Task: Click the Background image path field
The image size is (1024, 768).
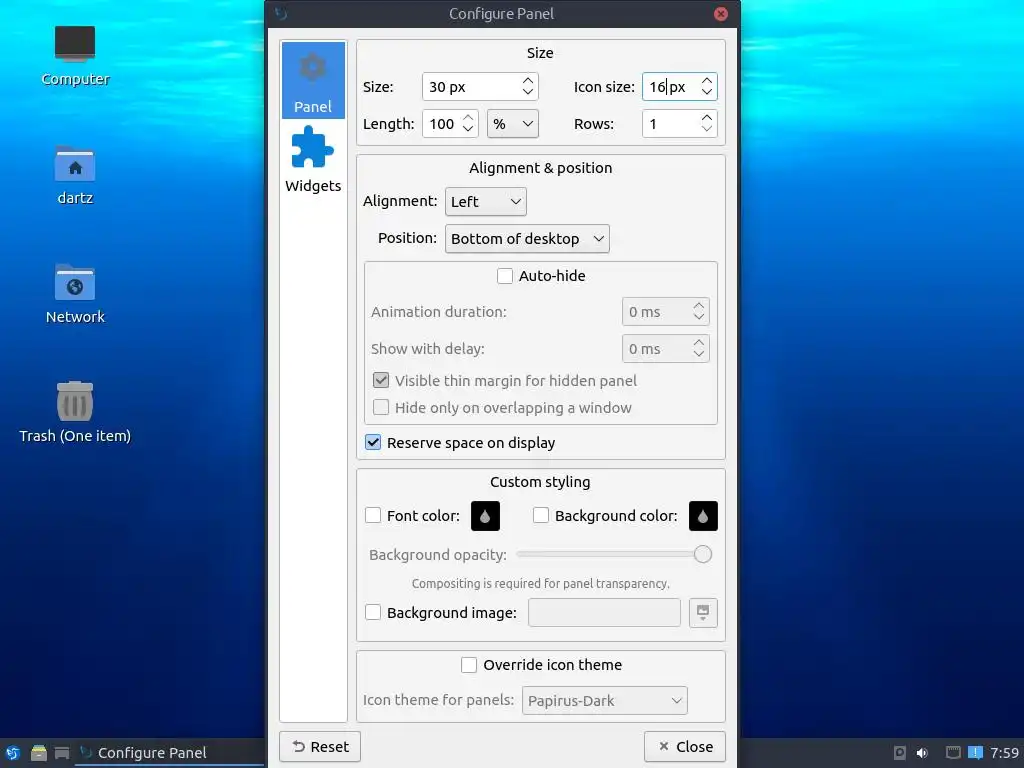Action: (604, 613)
